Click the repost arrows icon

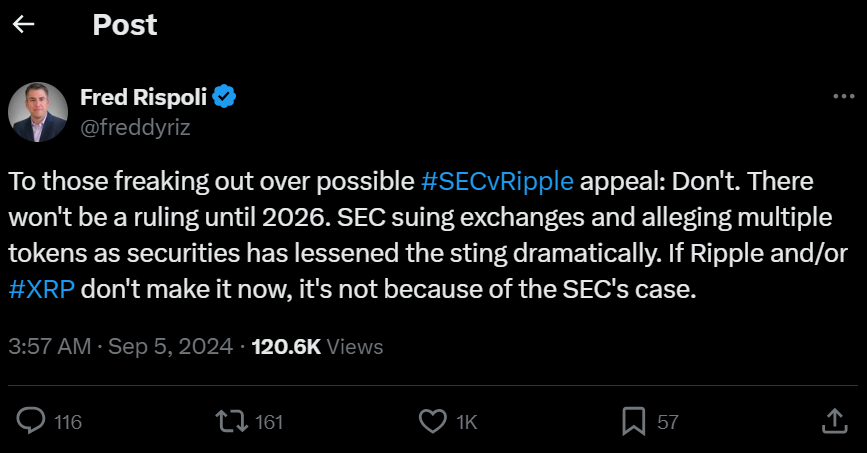click(x=234, y=422)
